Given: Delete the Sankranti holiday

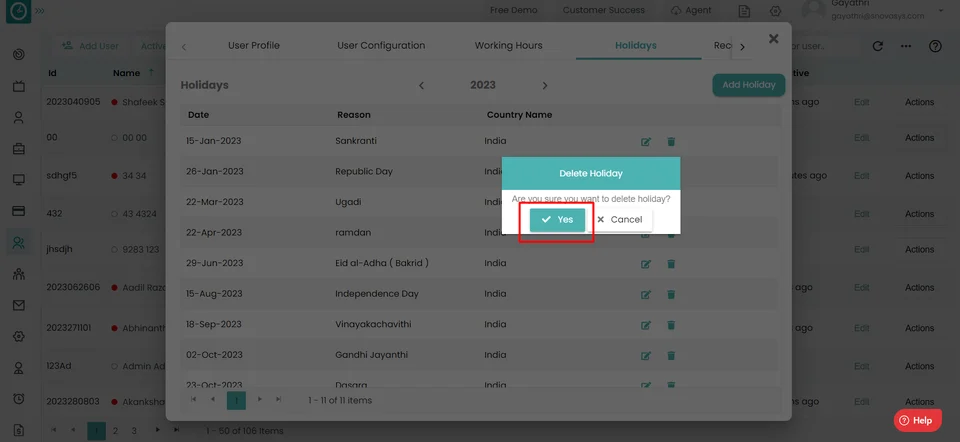Looking at the screenshot, I should tap(671, 141).
